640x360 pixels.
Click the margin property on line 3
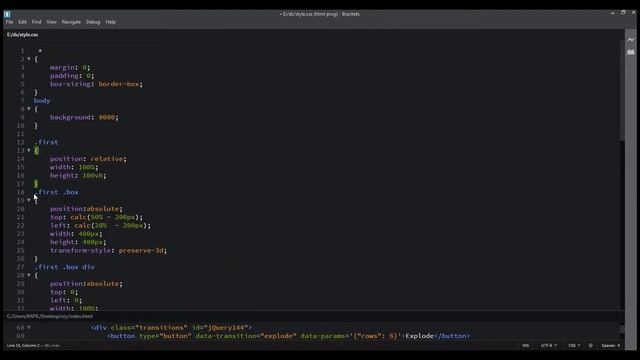[x=62, y=67]
